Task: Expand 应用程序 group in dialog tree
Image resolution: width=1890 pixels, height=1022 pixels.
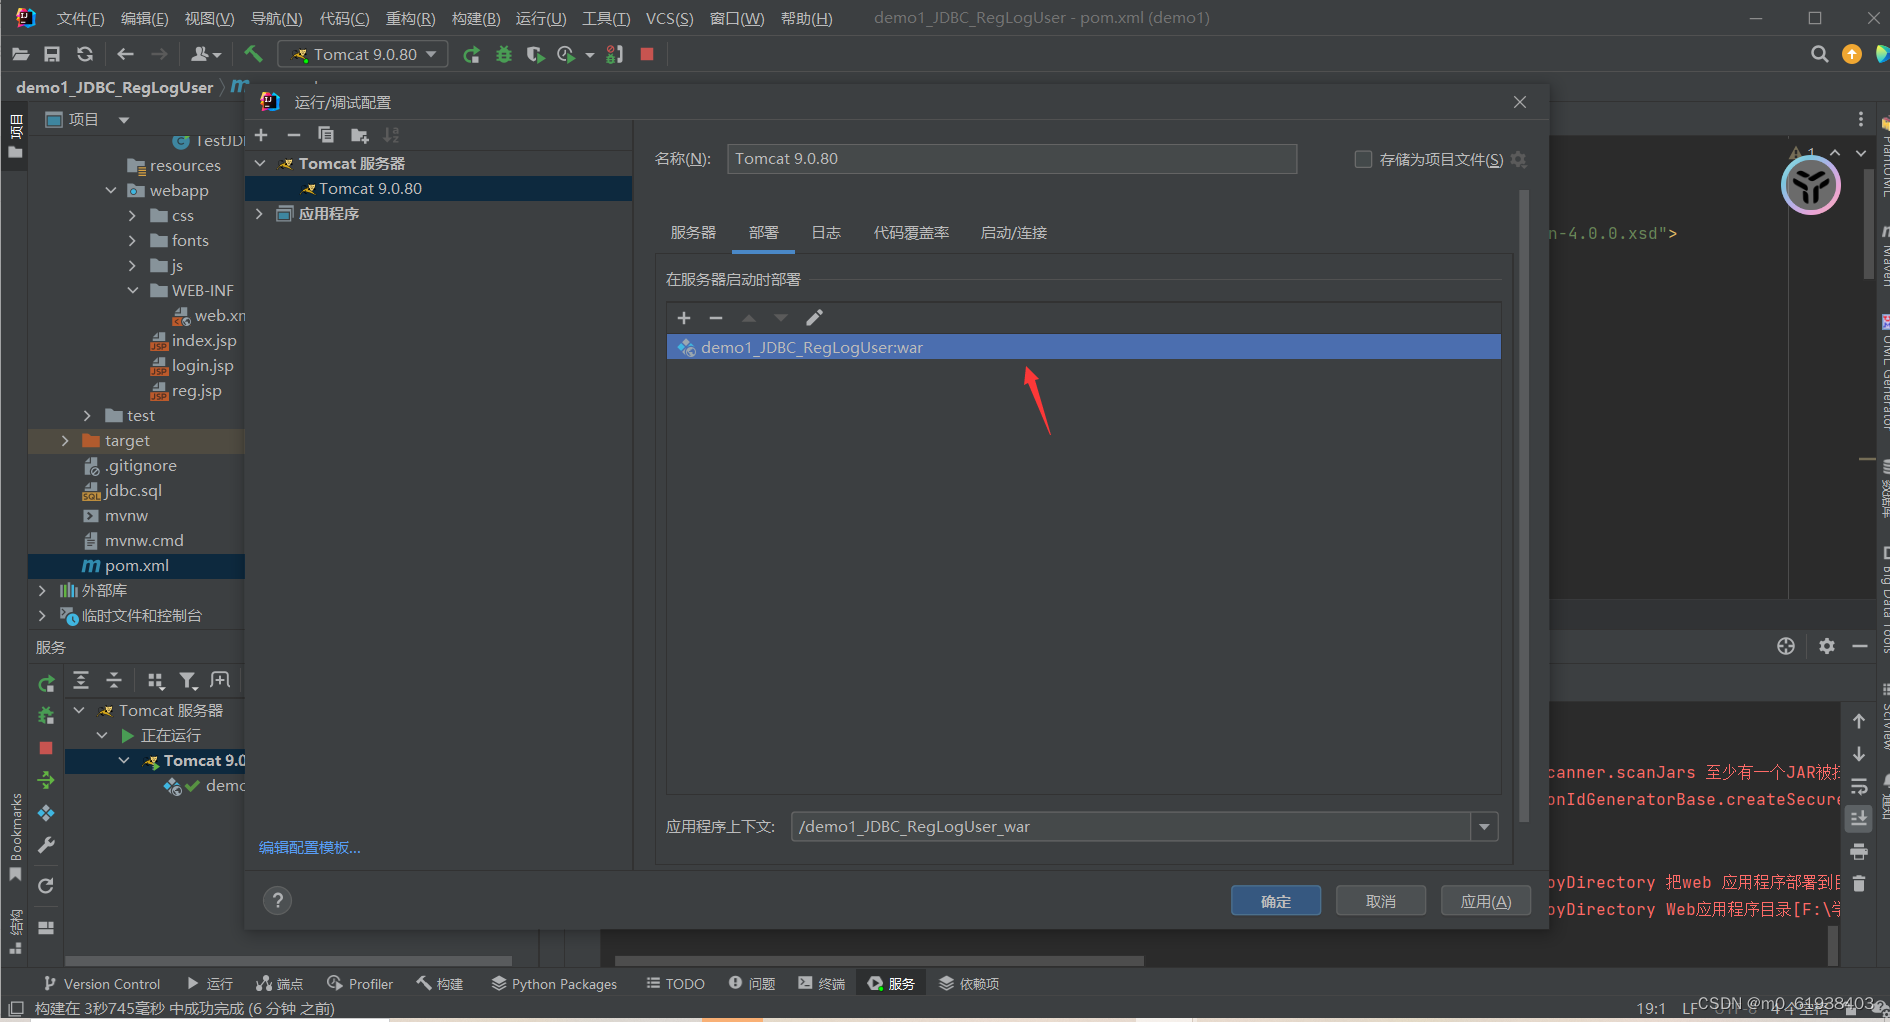Action: pos(260,213)
